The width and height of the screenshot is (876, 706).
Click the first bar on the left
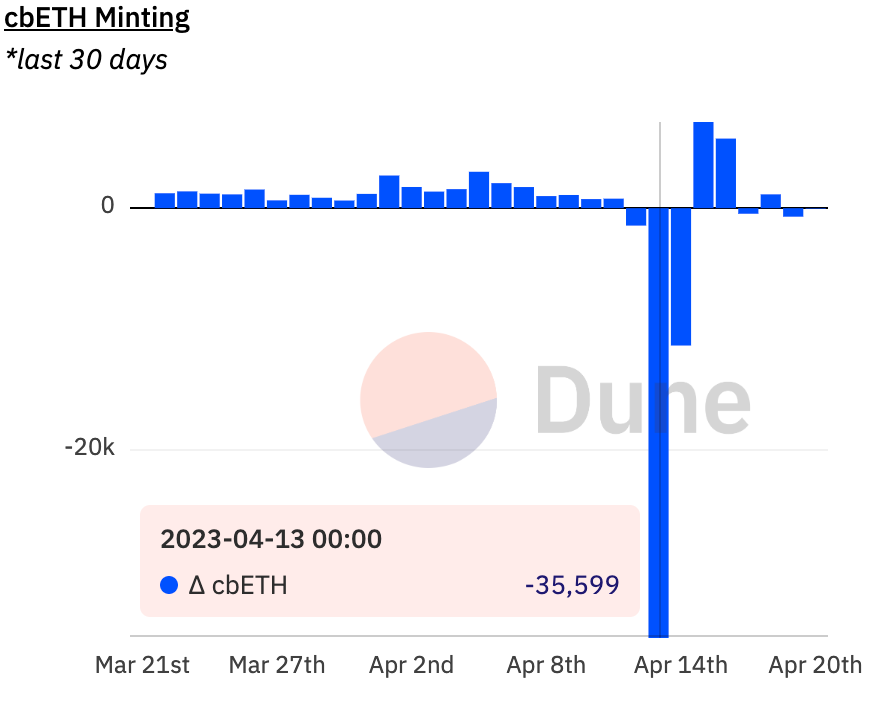point(165,200)
